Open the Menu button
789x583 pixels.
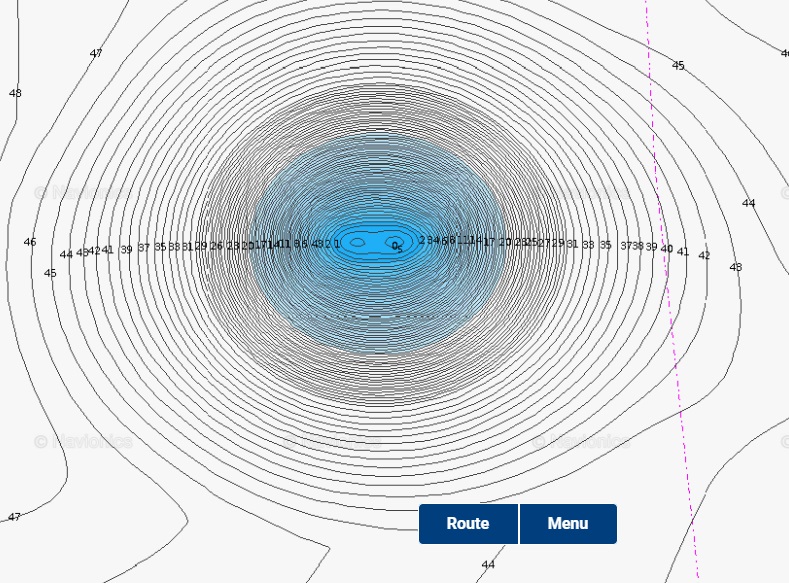click(x=568, y=524)
